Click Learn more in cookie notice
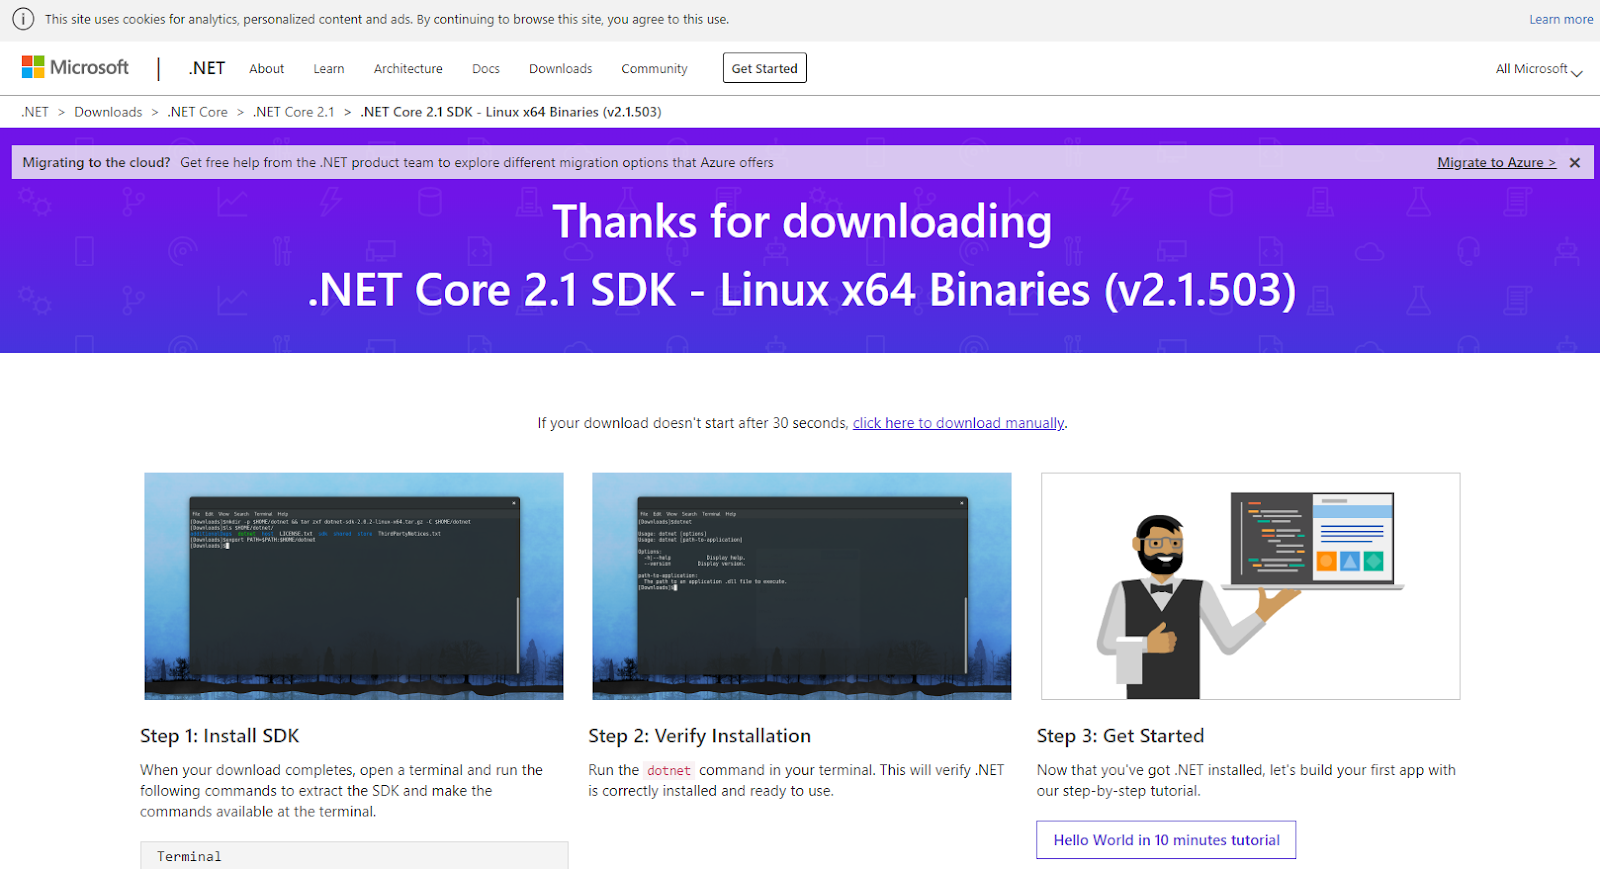The height and width of the screenshot is (869, 1600). click(x=1561, y=19)
